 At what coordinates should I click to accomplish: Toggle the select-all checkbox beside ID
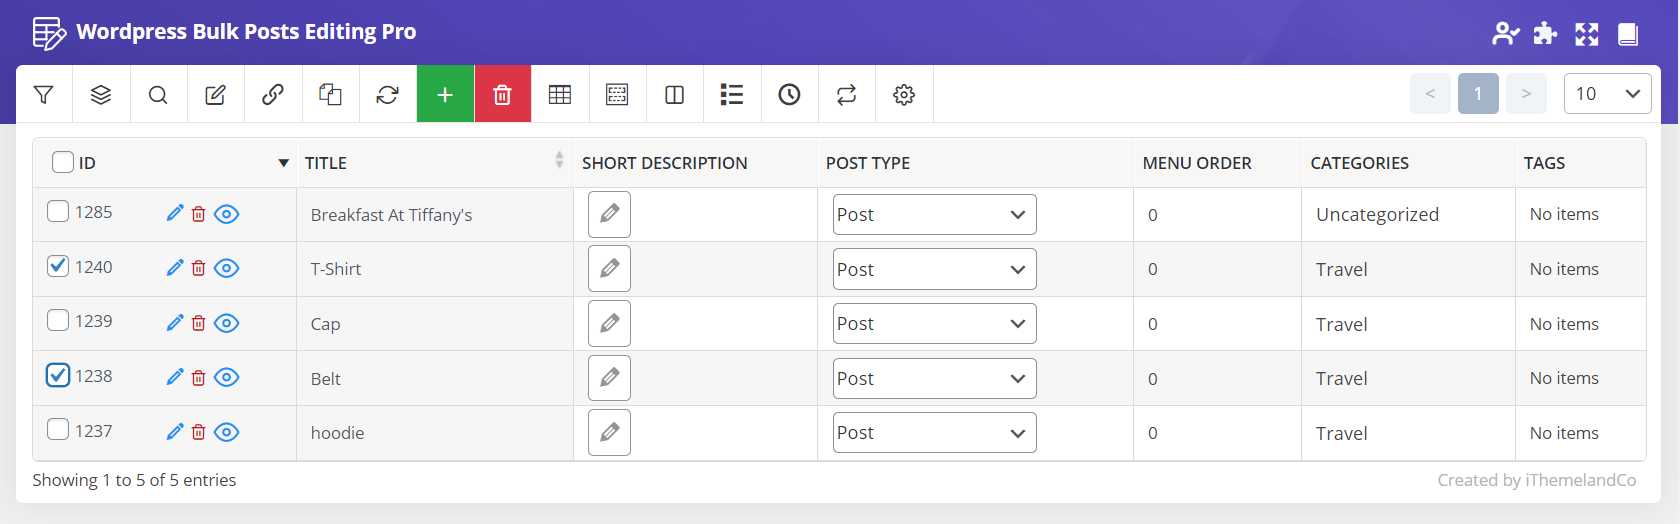63,162
